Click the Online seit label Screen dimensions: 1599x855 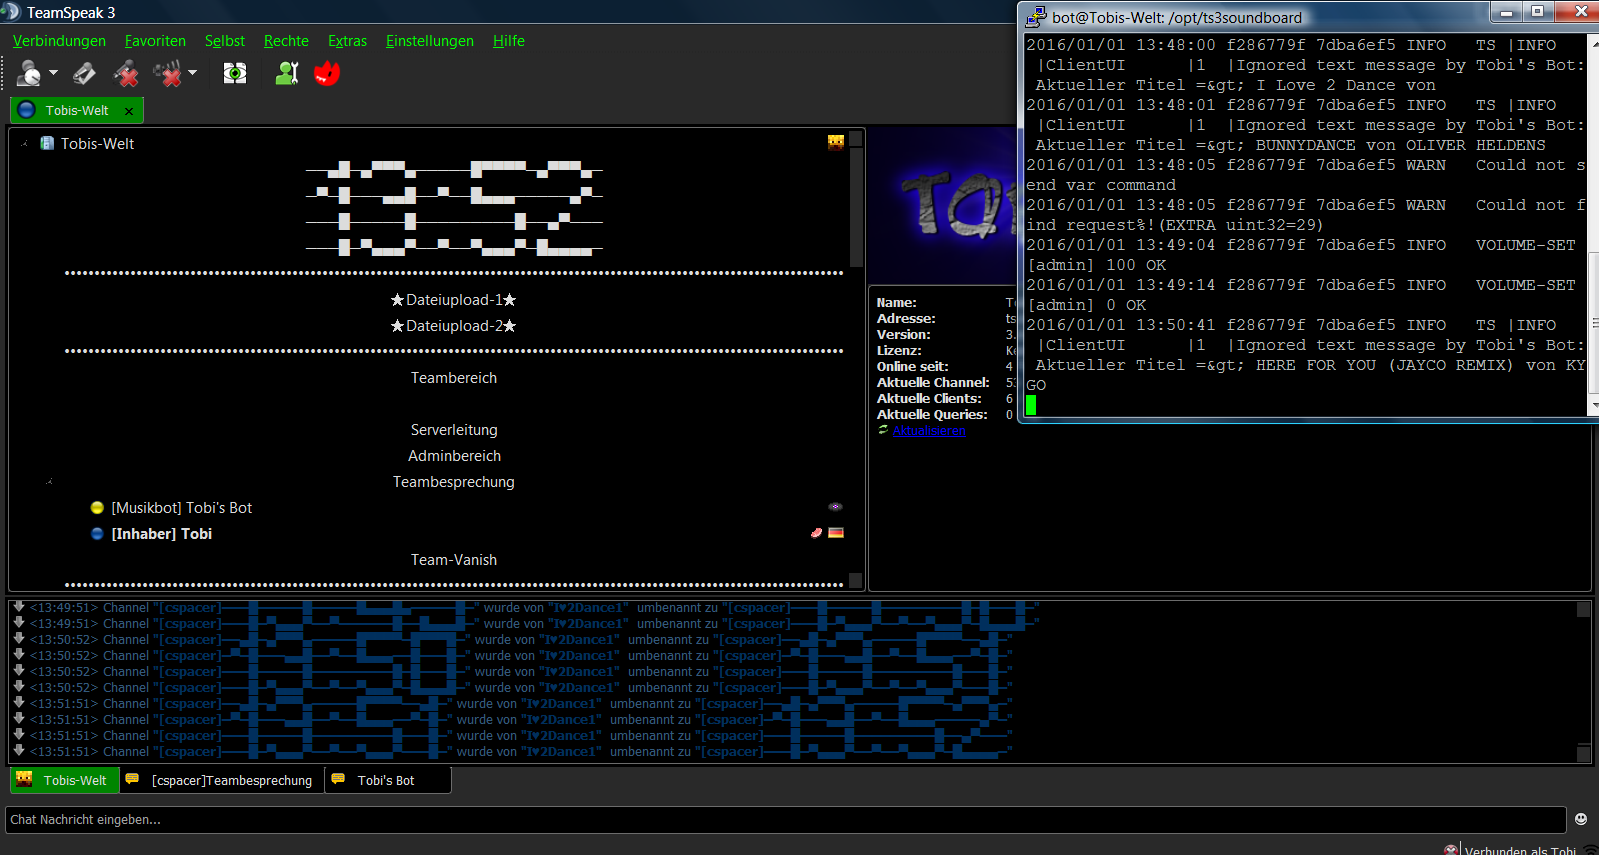(x=912, y=367)
